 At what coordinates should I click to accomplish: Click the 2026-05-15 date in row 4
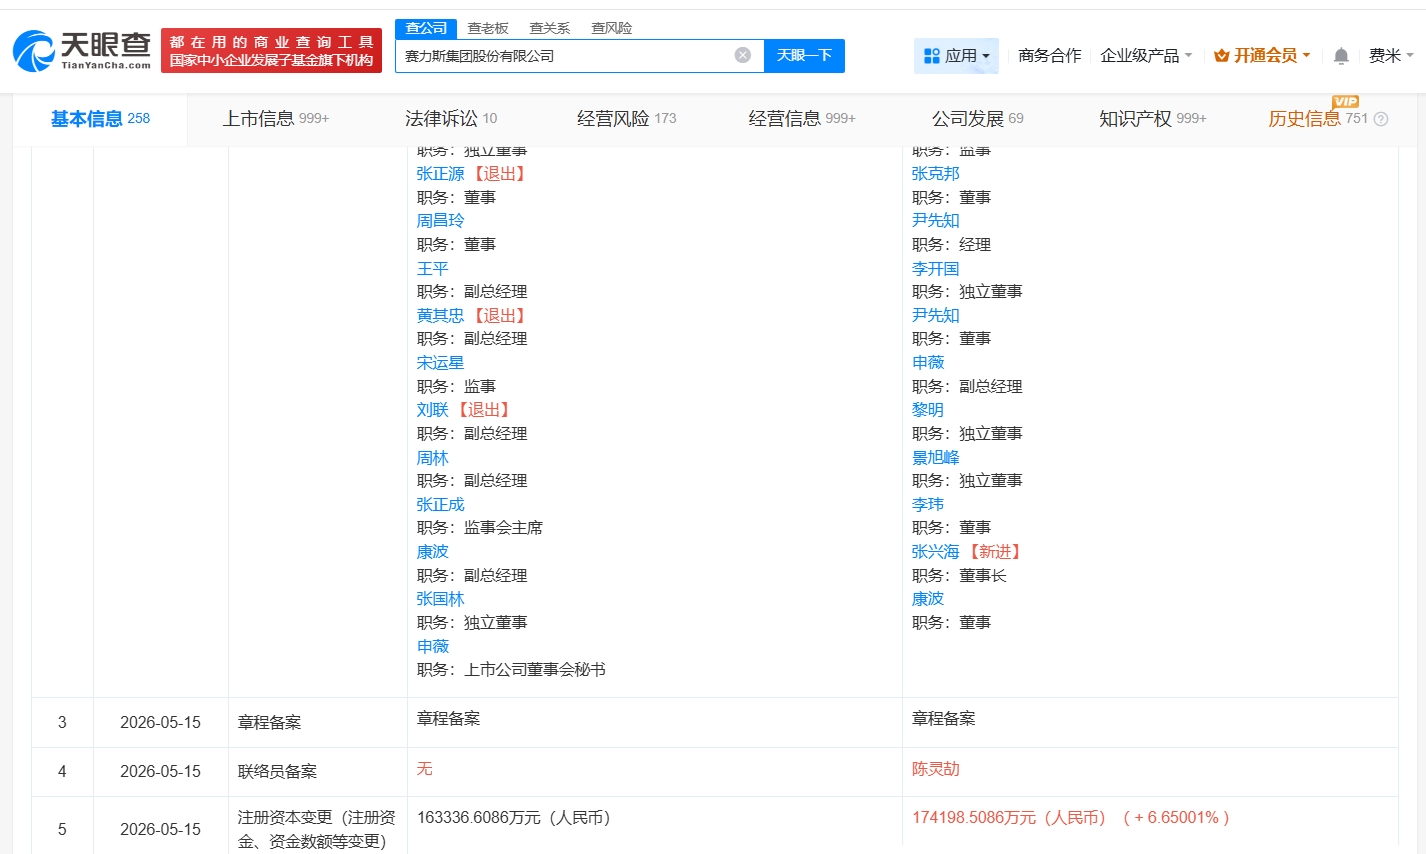tap(160, 772)
